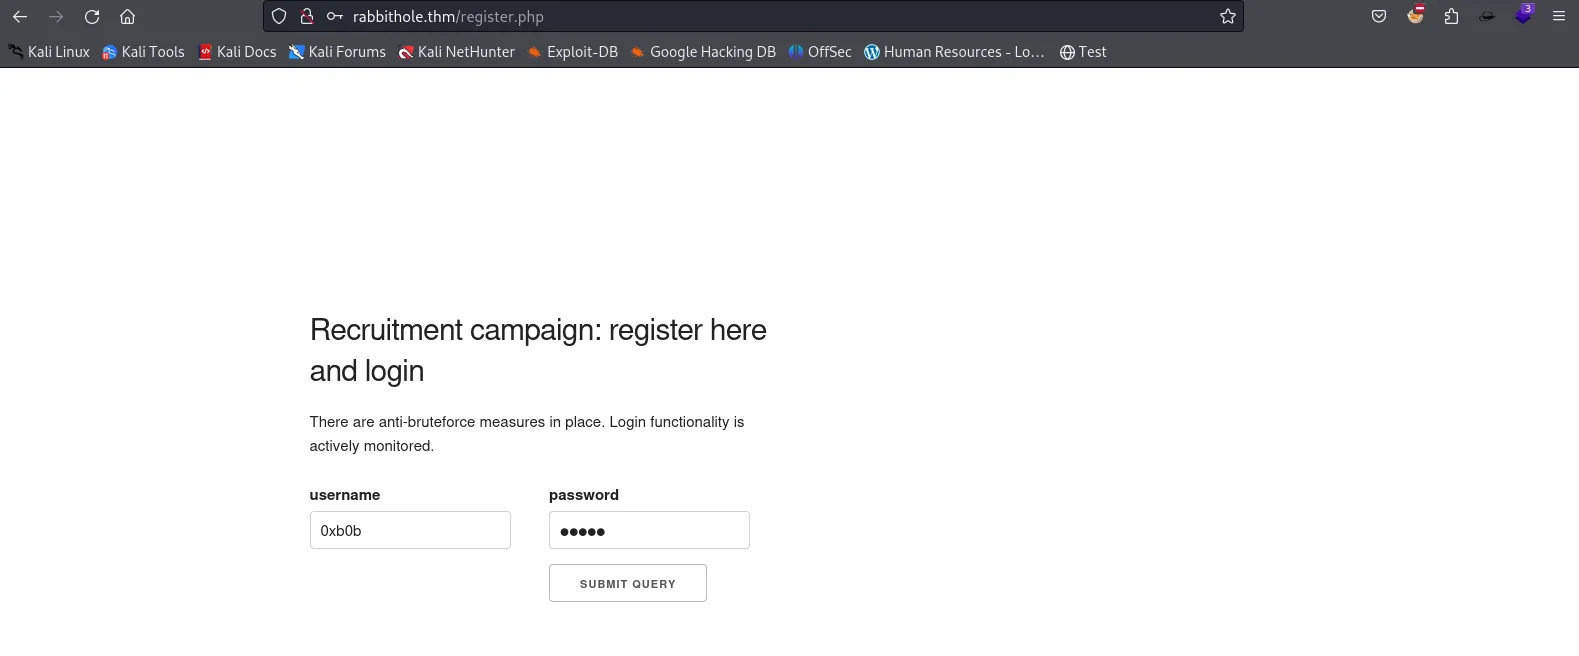Screen dimensions: 1579x656
Task: Select the address bar URL
Action: click(x=448, y=17)
